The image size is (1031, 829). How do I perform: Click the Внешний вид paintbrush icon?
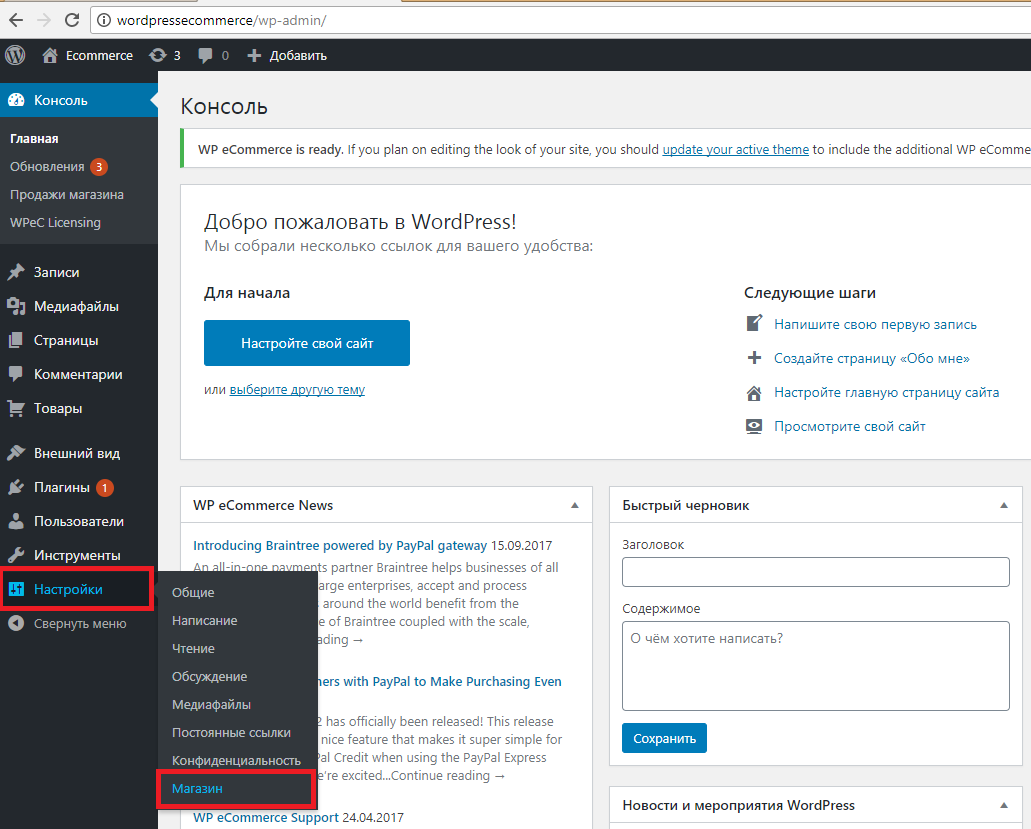pos(16,453)
